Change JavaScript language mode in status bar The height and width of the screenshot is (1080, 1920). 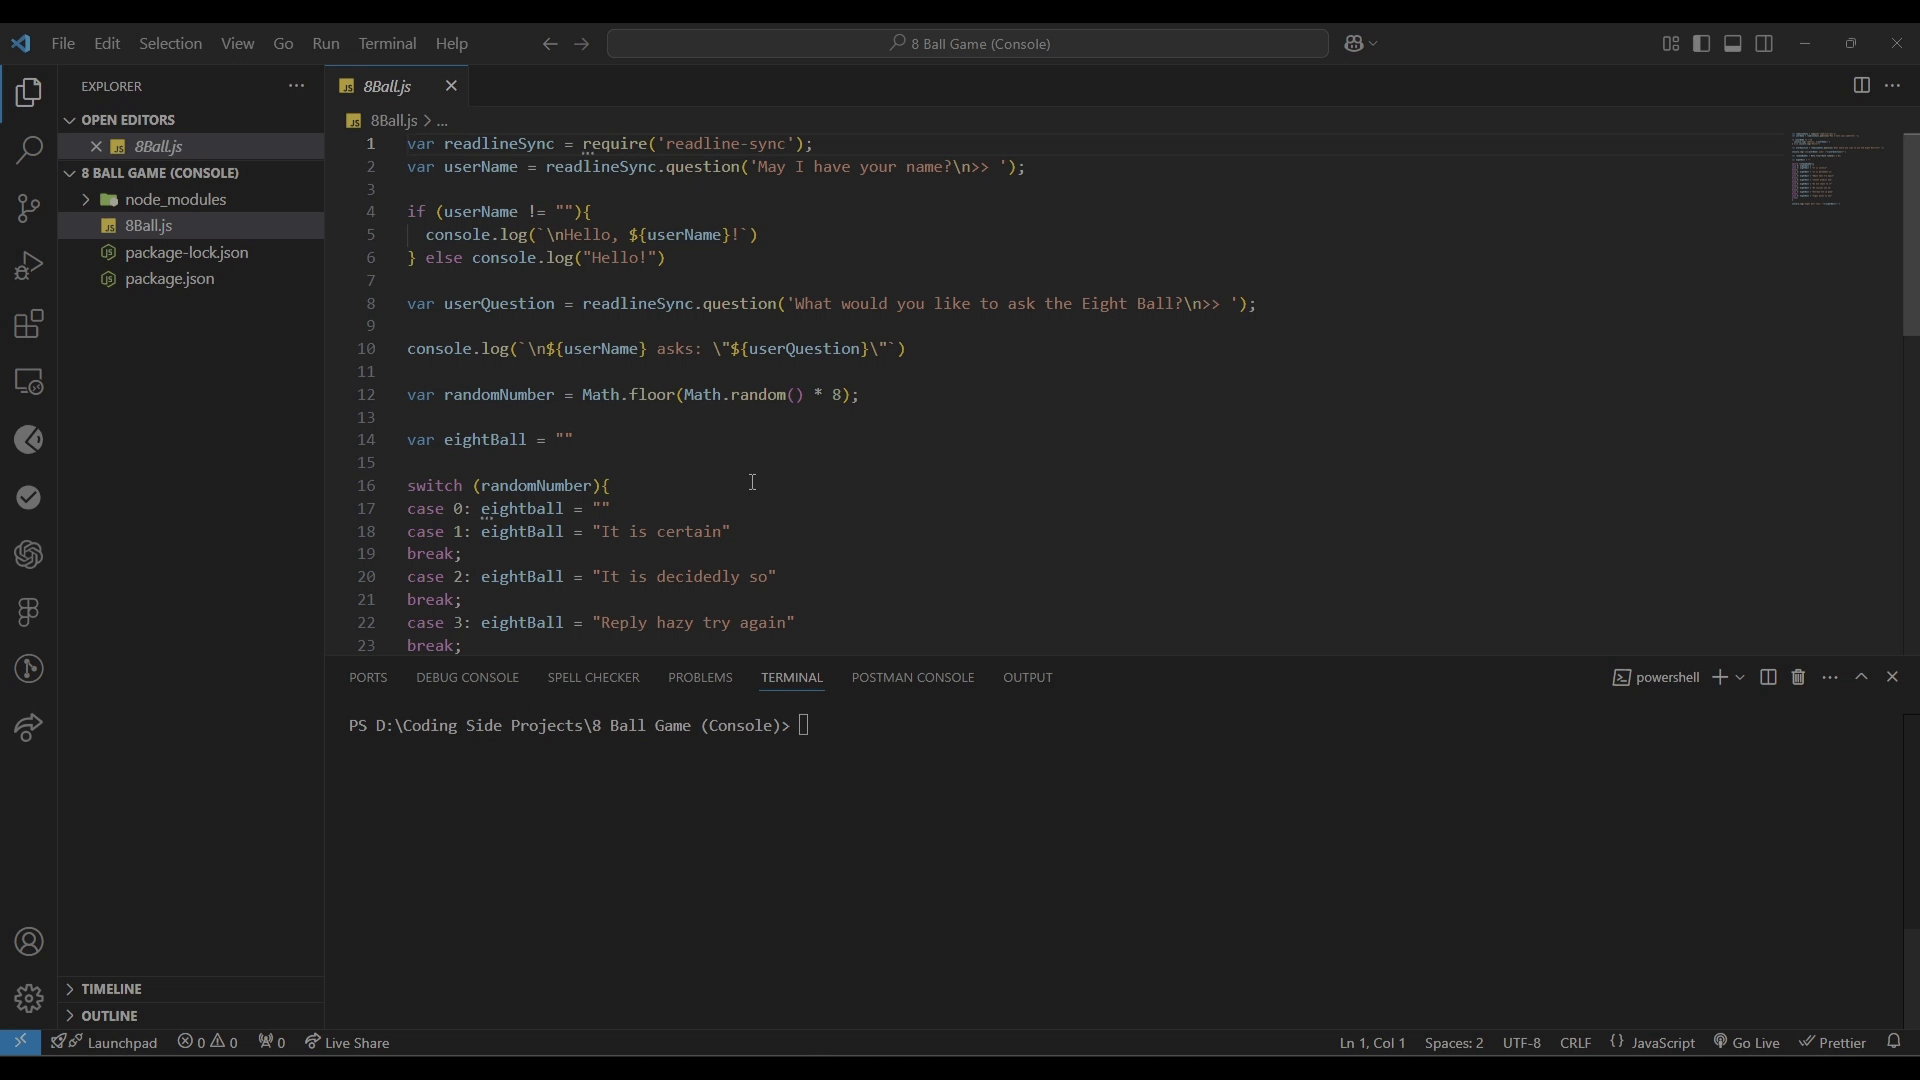coord(1663,1042)
